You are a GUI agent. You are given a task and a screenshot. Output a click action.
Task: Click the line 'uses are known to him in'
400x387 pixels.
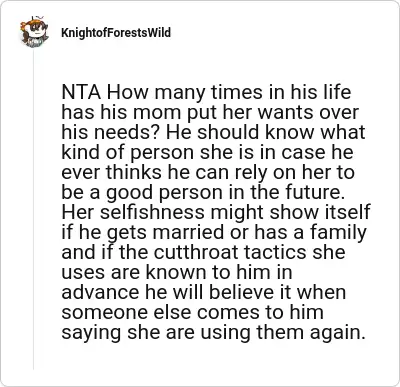[x=177, y=272]
